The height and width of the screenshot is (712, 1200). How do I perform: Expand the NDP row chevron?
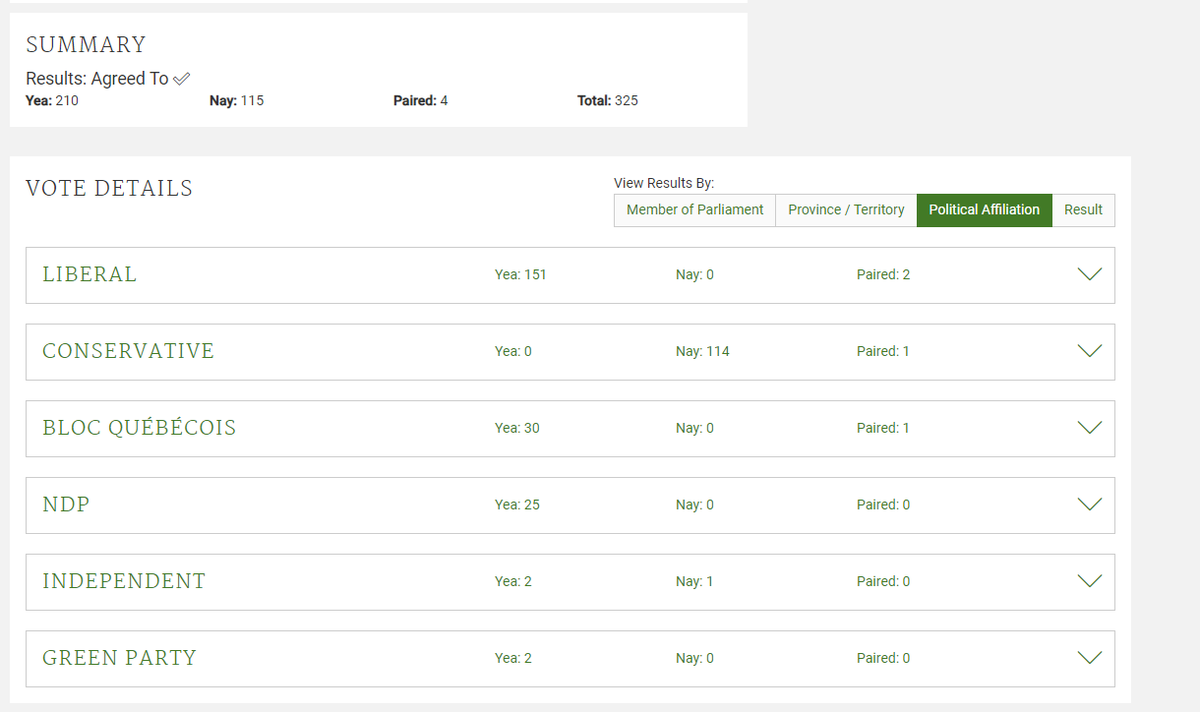pos(1090,505)
